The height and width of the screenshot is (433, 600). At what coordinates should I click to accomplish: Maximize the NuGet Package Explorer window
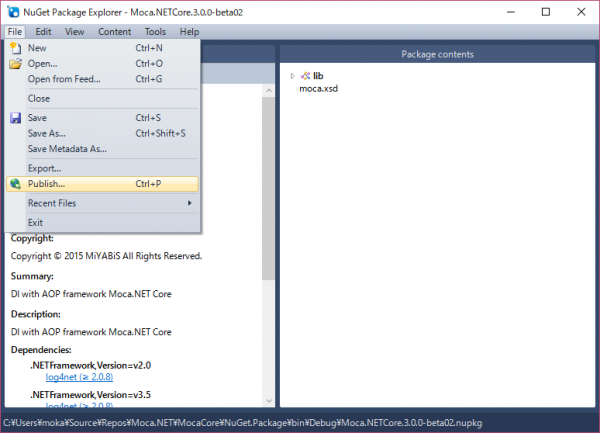pos(546,12)
